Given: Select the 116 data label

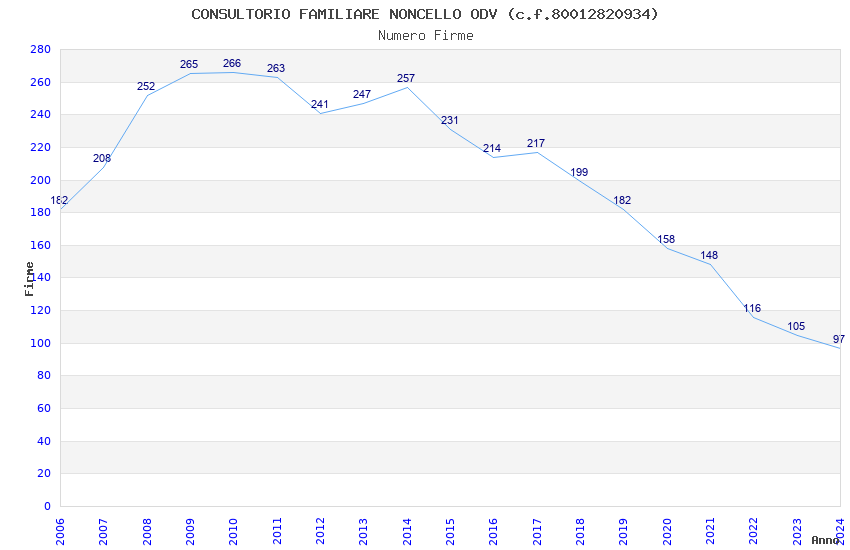Looking at the screenshot, I should pyautogui.click(x=752, y=308).
